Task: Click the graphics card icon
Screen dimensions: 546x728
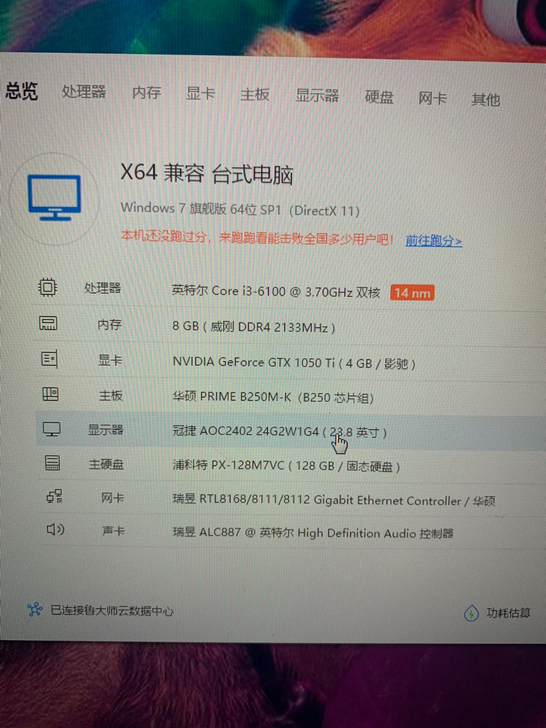Action: coord(49,358)
